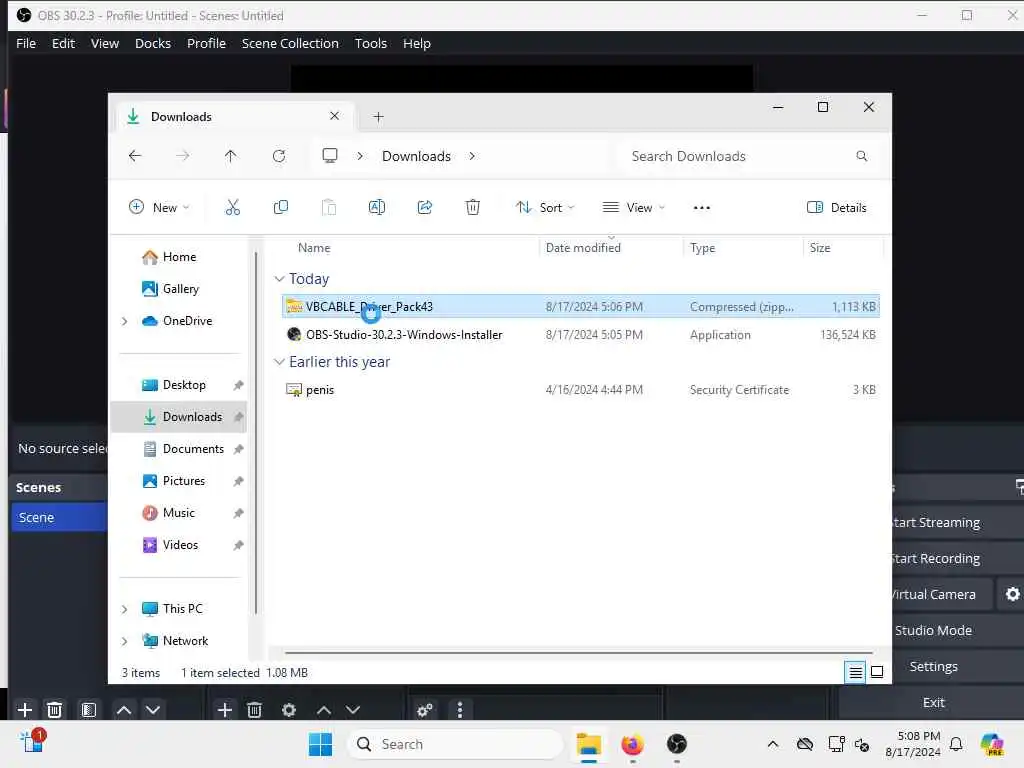1024x768 pixels.
Task: Click the Rename icon in Explorer toolbar
Action: (377, 208)
